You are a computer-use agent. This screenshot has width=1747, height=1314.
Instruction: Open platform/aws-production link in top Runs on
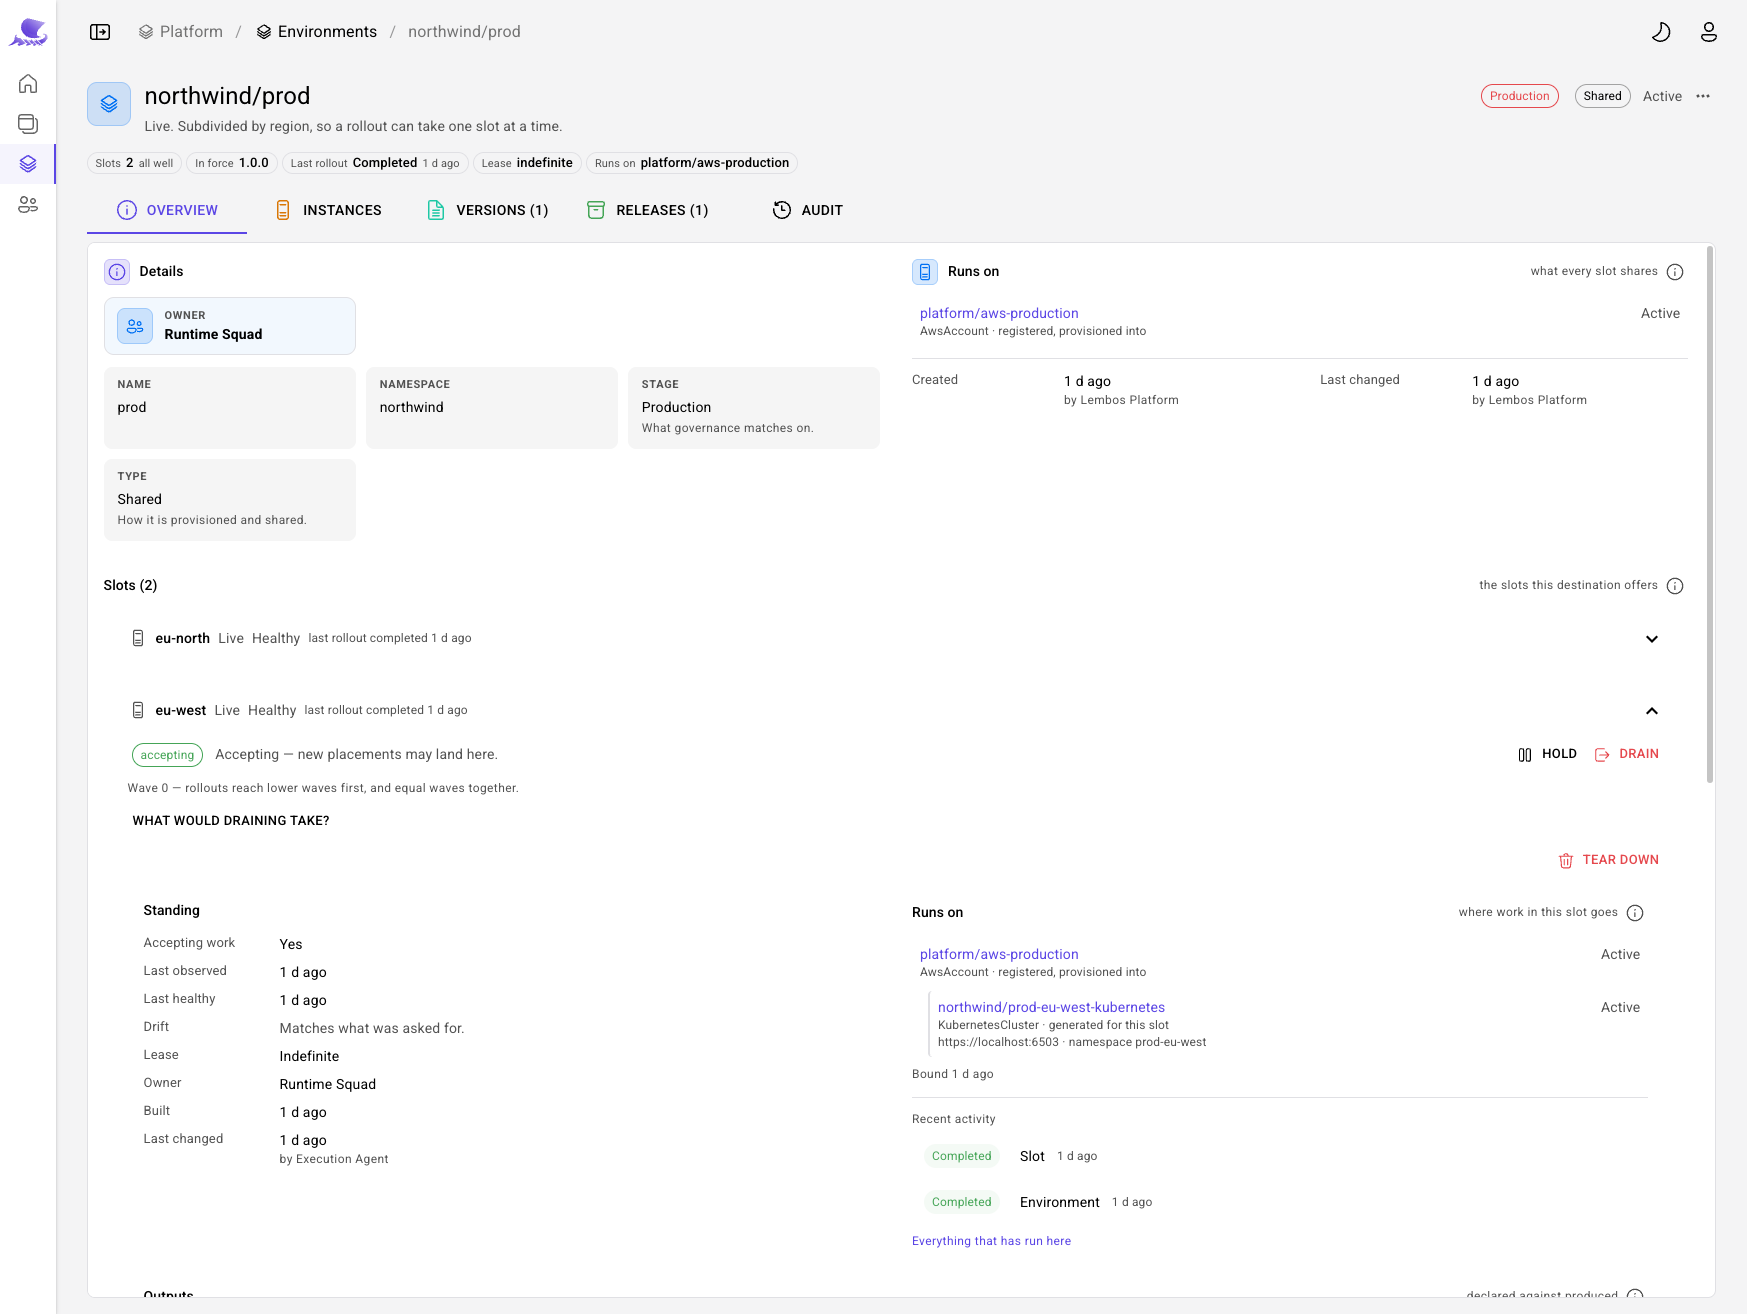click(x=999, y=313)
